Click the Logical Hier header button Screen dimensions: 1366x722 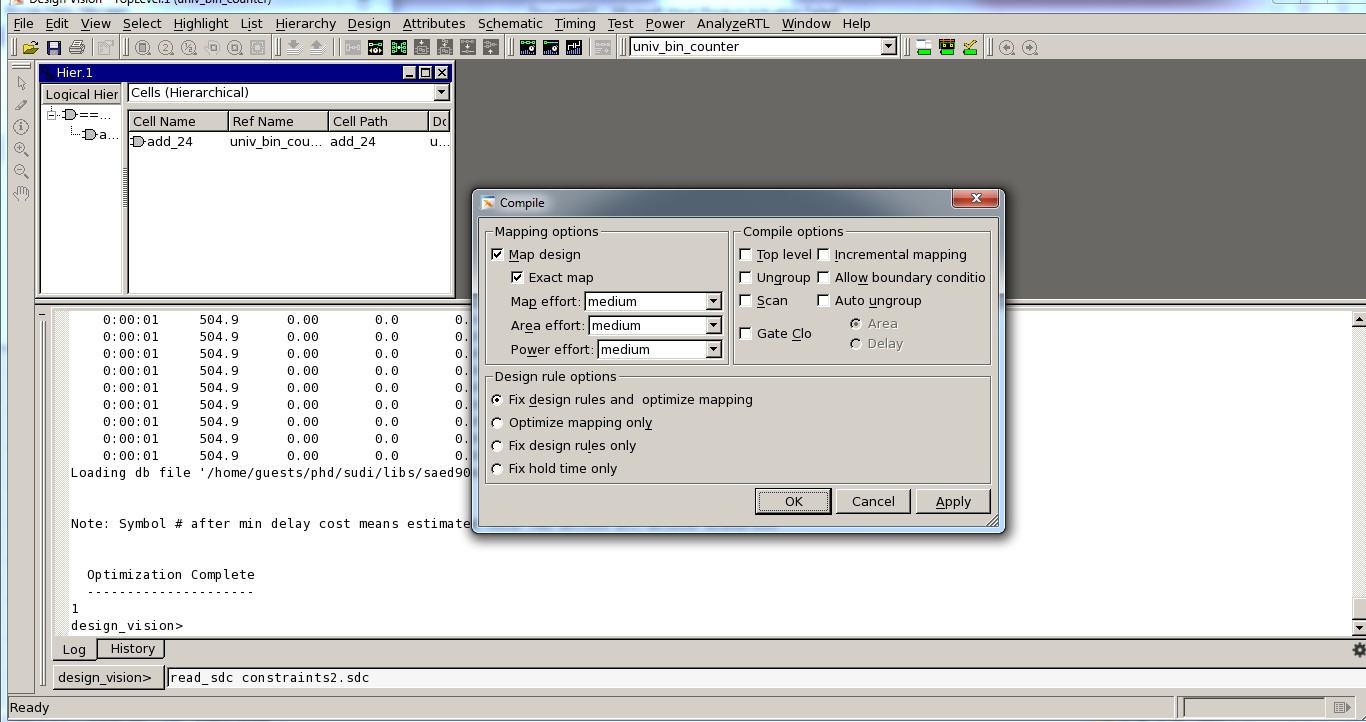(x=82, y=94)
